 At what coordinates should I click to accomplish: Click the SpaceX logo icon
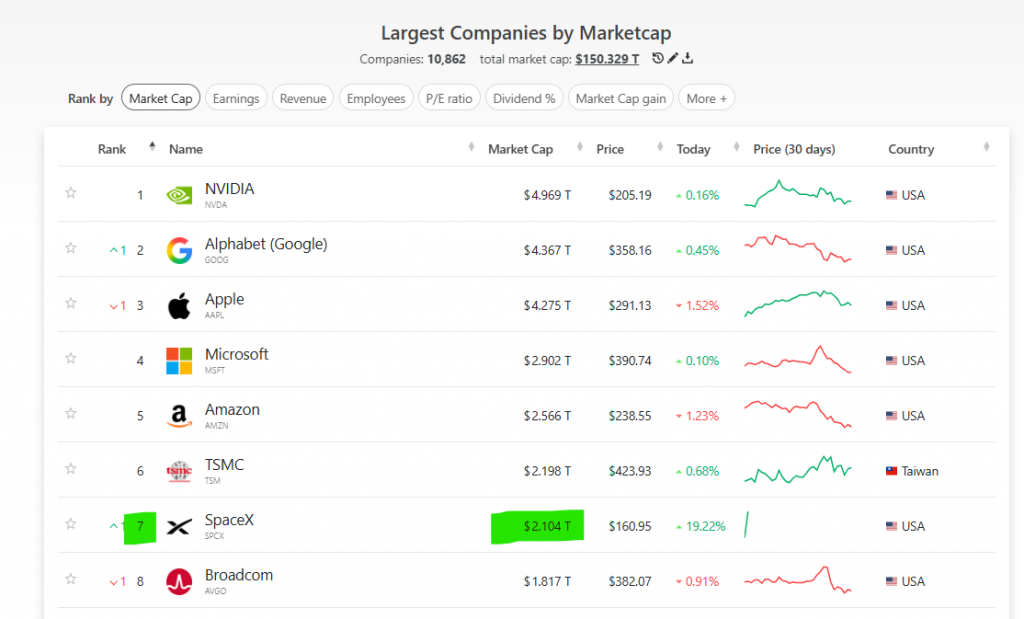pyautogui.click(x=179, y=526)
